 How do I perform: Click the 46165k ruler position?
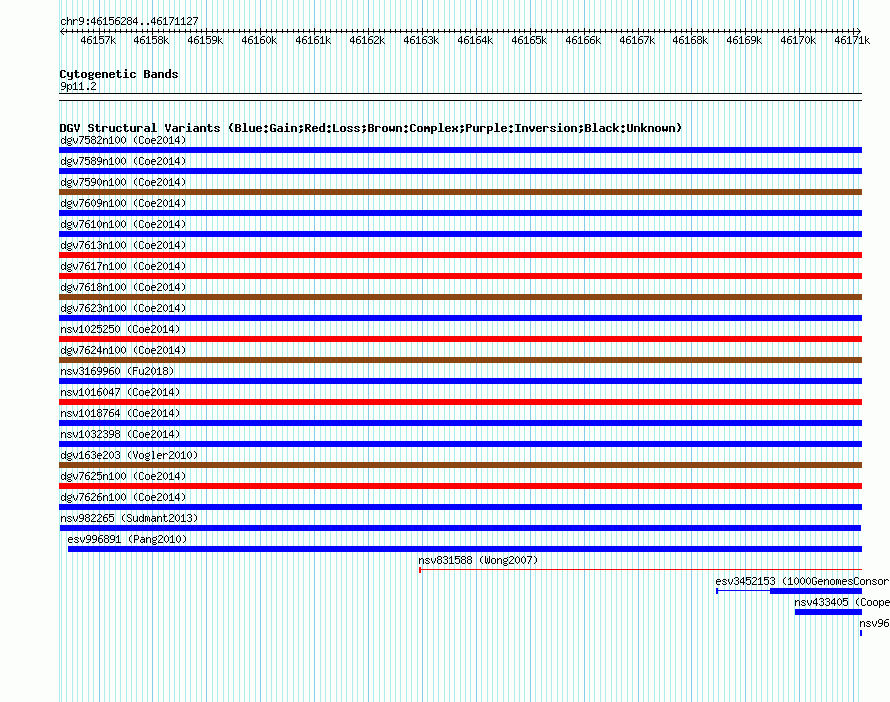(529, 40)
